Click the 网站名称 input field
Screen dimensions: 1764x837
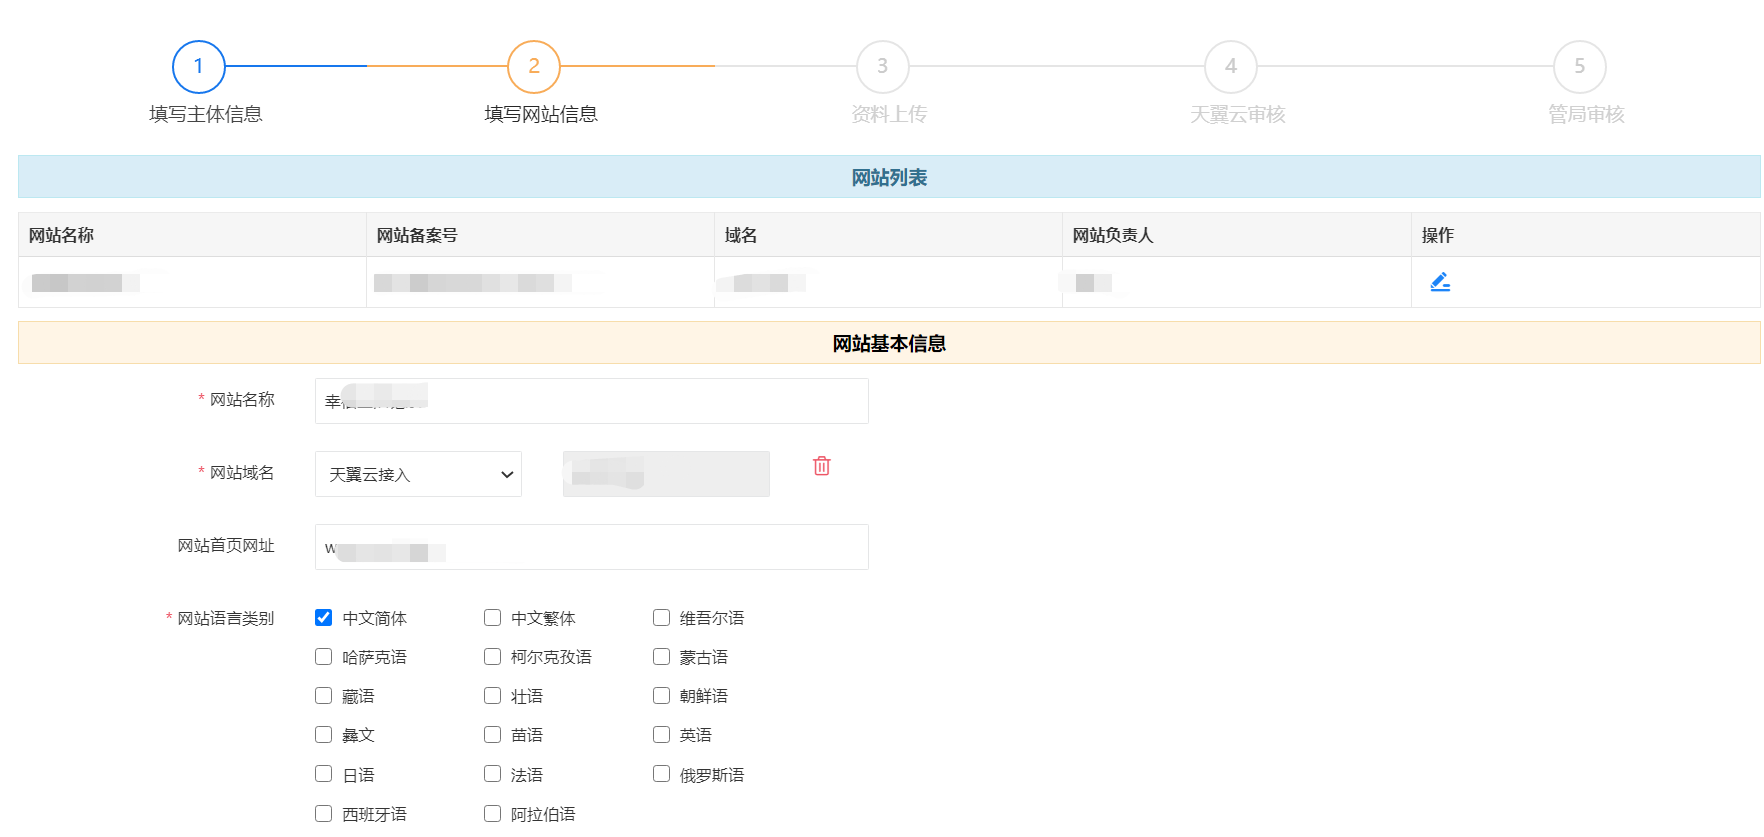[x=592, y=401]
